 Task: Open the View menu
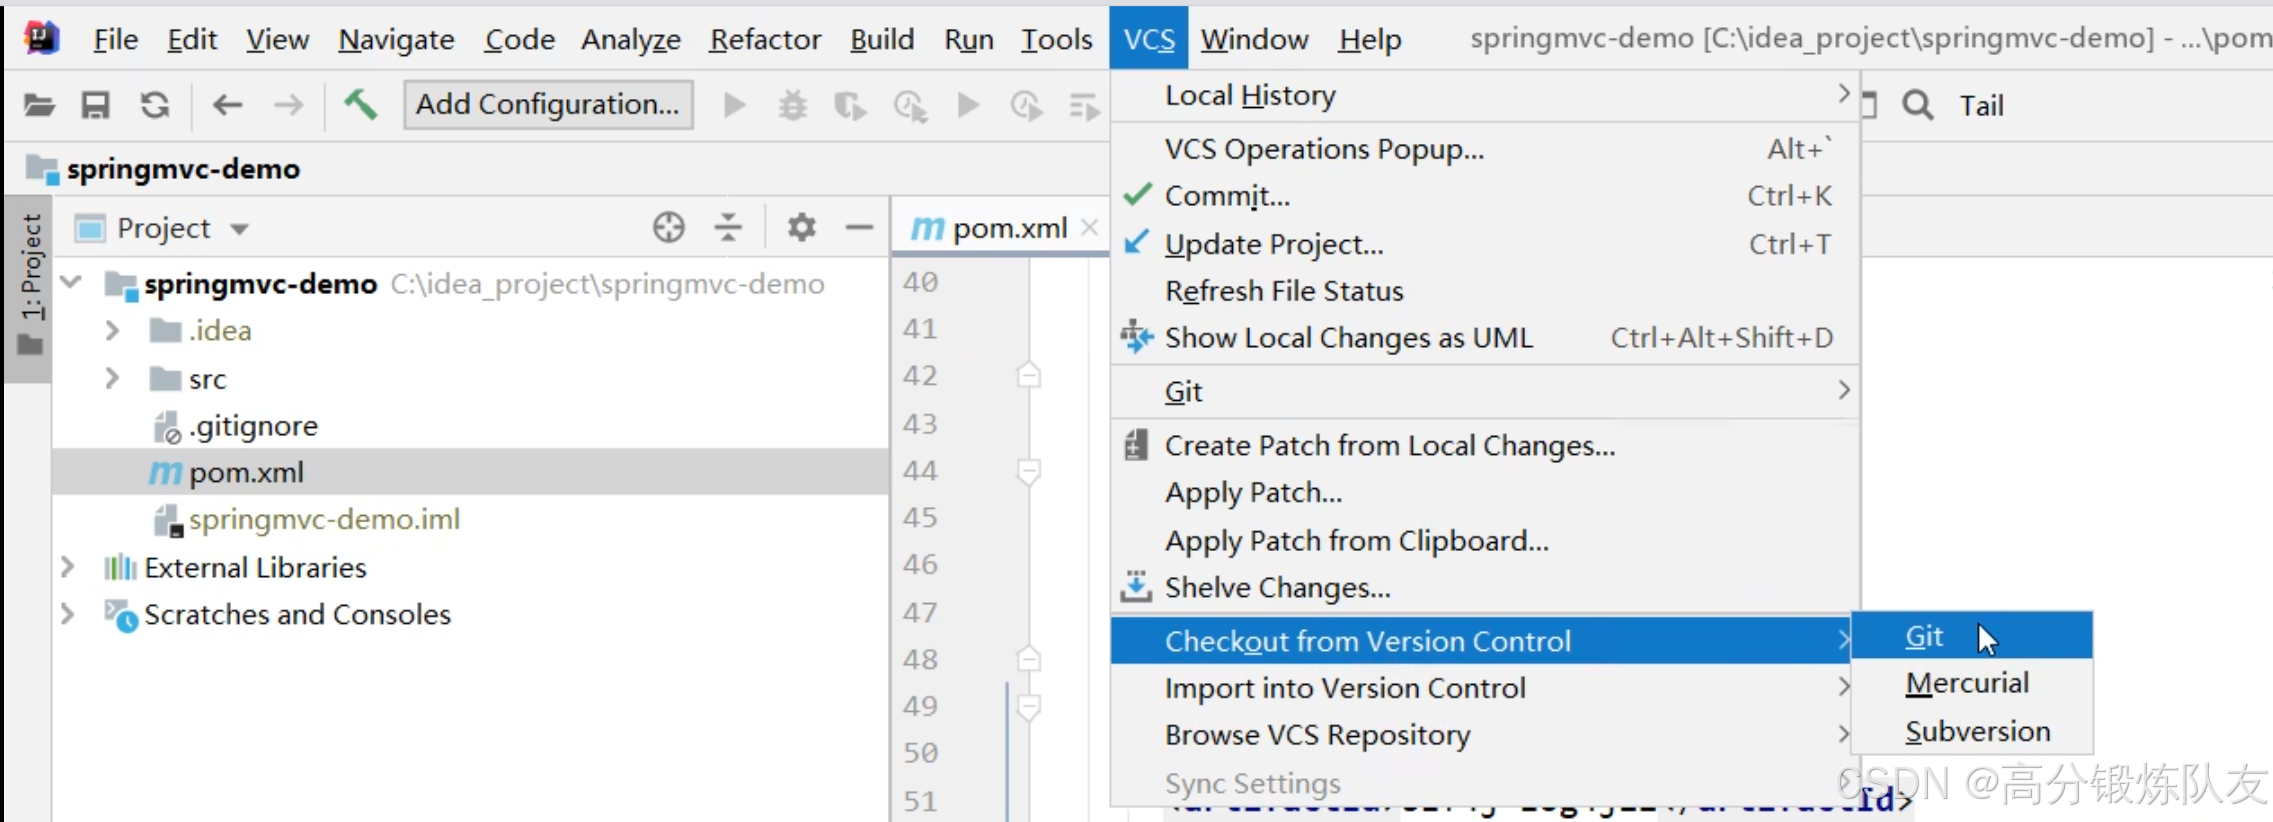tap(277, 39)
